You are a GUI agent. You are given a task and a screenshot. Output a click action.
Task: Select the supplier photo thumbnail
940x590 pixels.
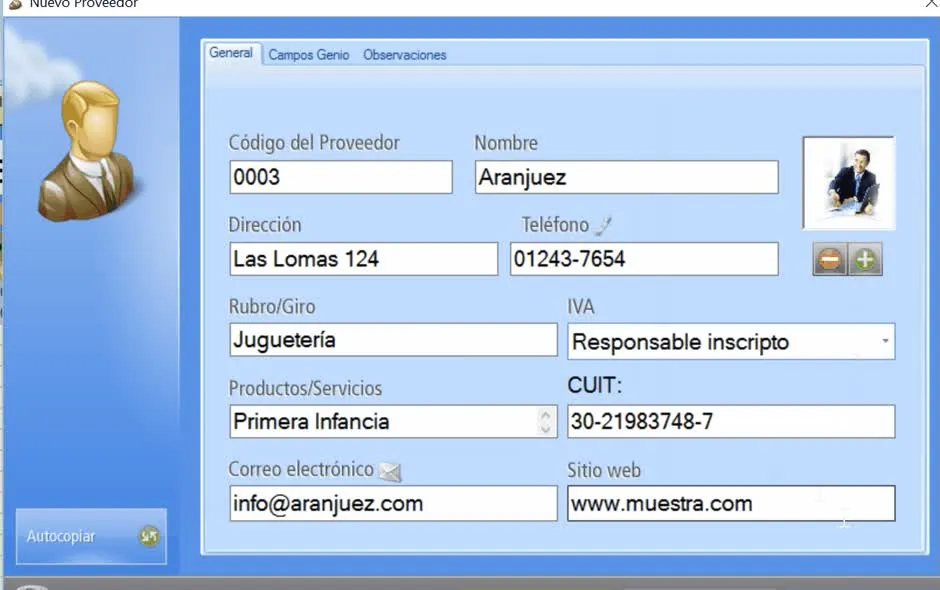pos(849,183)
